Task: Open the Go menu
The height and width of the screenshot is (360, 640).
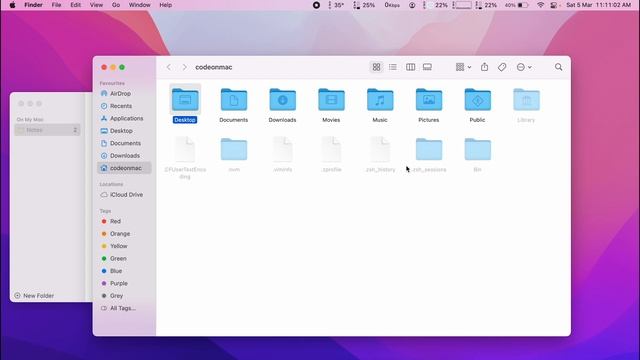Action: [116, 5]
